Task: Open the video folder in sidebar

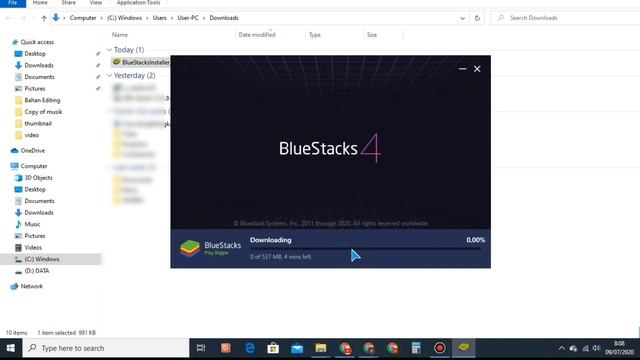Action: click(x=31, y=135)
